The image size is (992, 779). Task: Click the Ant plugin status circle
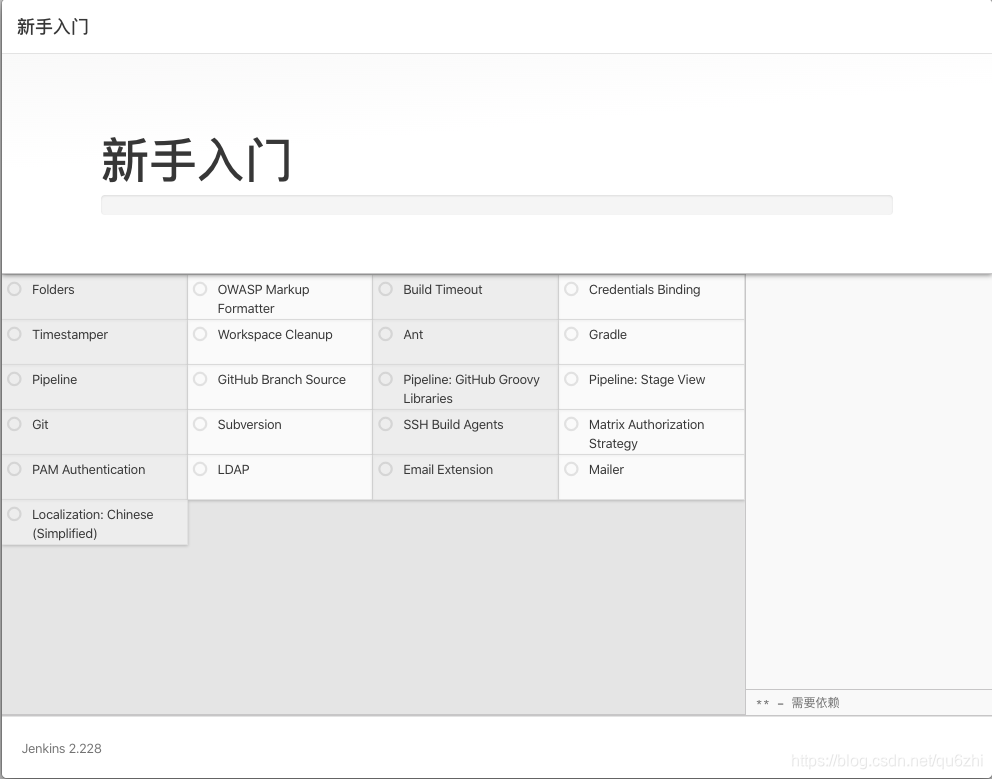tap(385, 334)
